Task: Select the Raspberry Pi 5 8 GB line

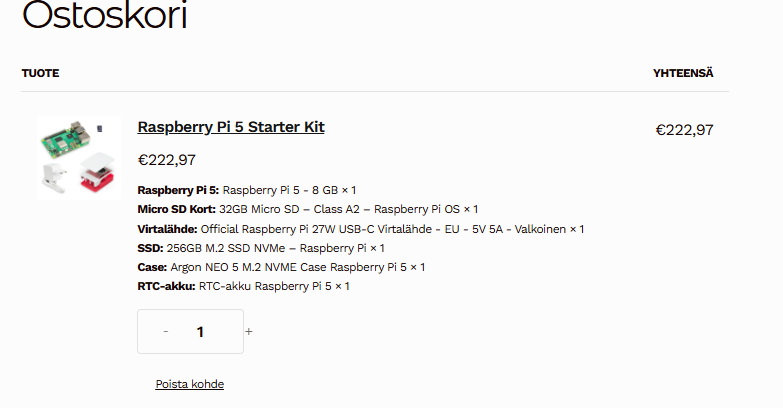Action: 247,190
